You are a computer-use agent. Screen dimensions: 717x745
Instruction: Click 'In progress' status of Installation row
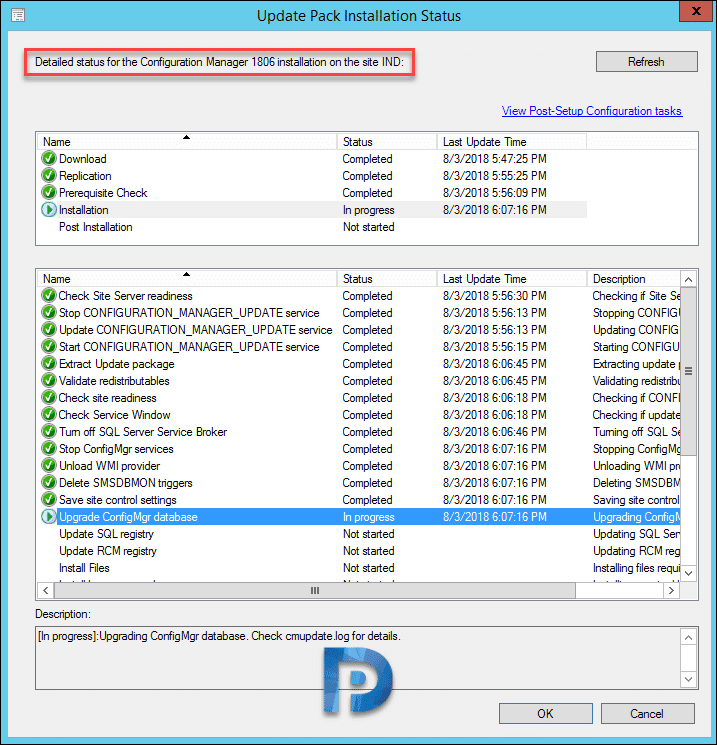coord(369,210)
